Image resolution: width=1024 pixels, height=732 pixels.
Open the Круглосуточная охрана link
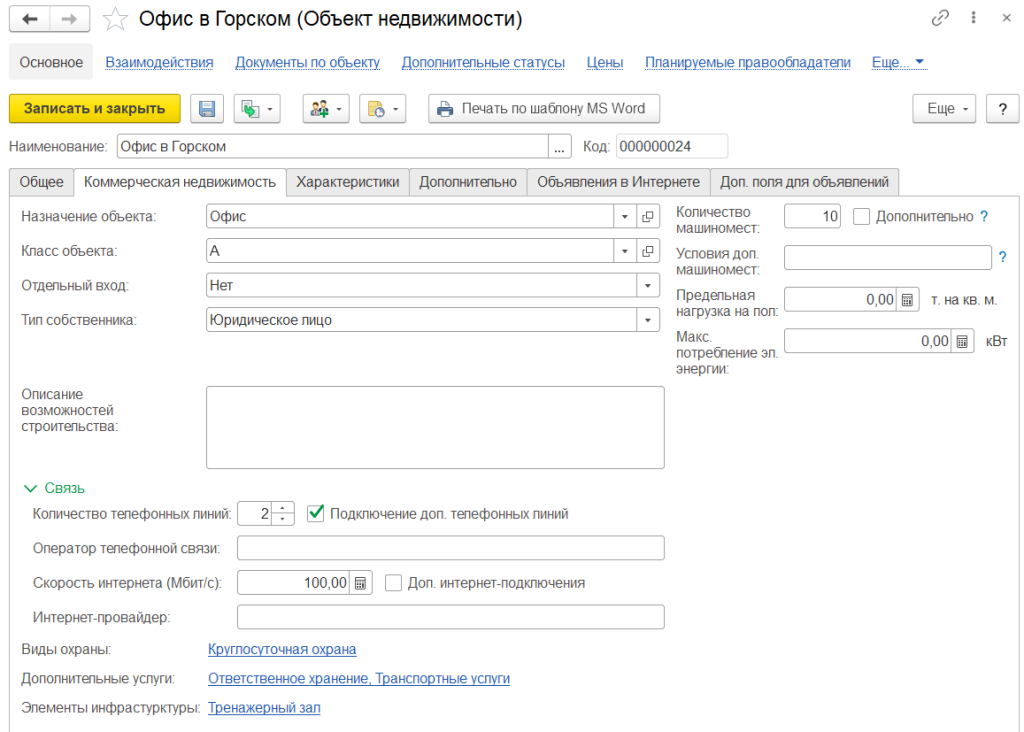282,649
